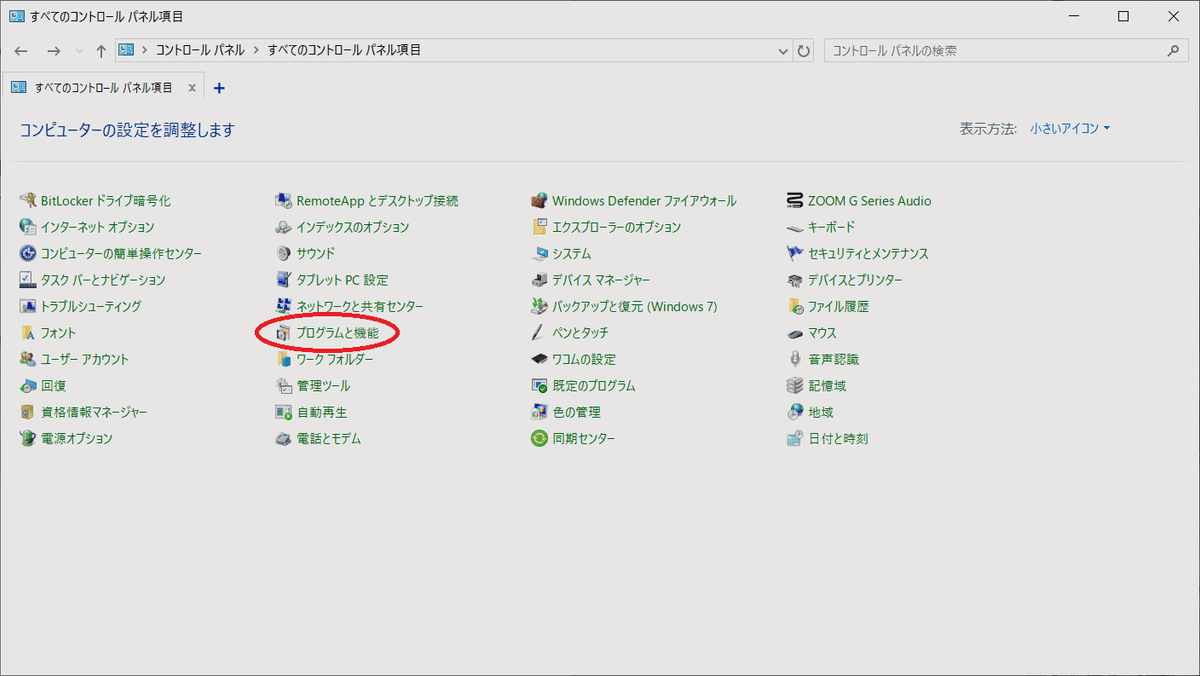Launch BitLocker ドライブ暗号化

click(x=104, y=200)
